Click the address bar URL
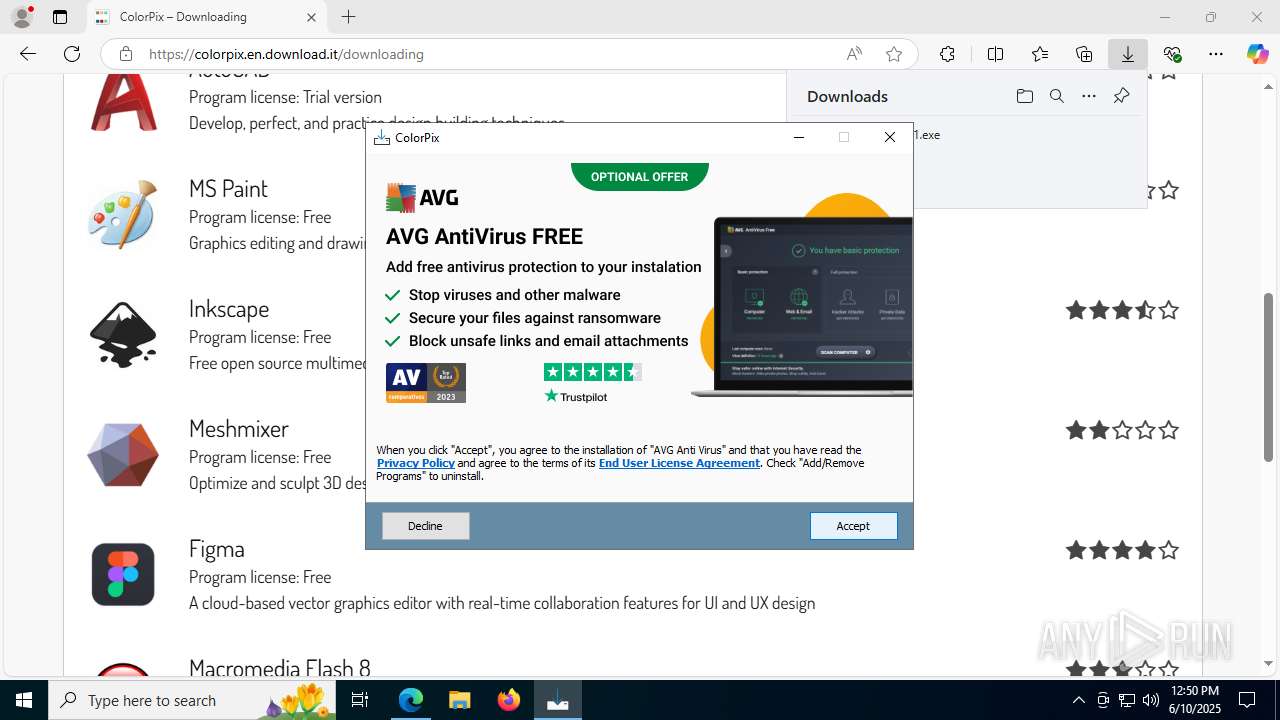Image resolution: width=1280 pixels, height=720 pixels. 286,54
